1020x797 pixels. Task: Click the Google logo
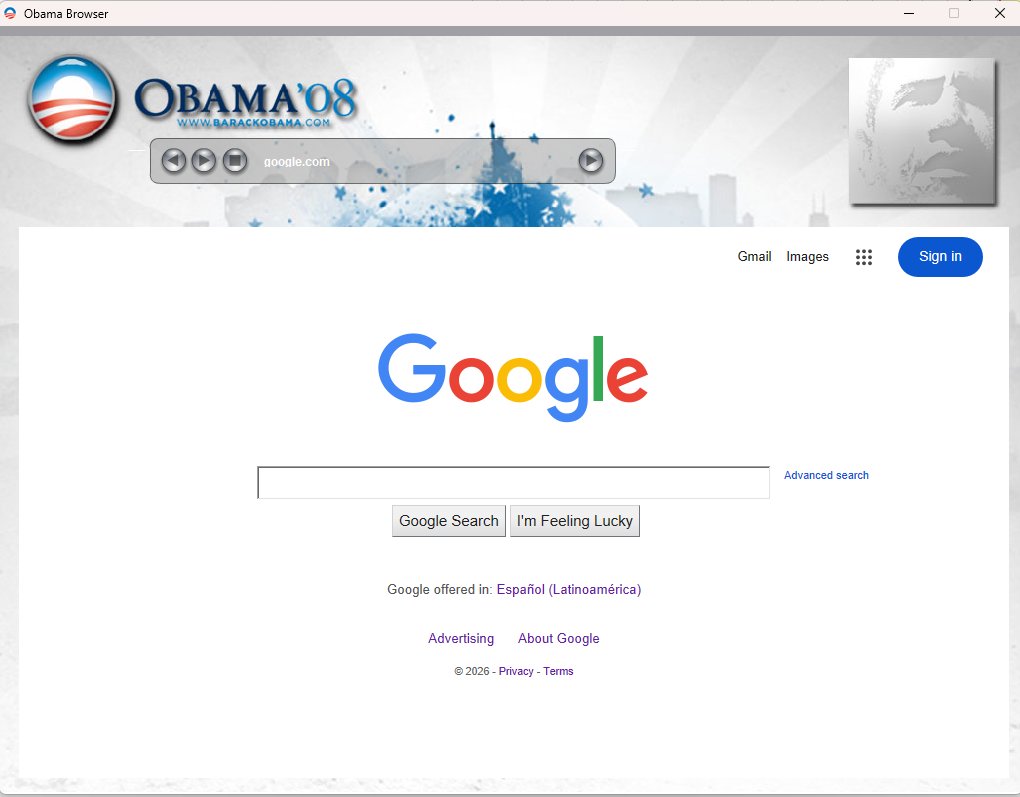[513, 377]
